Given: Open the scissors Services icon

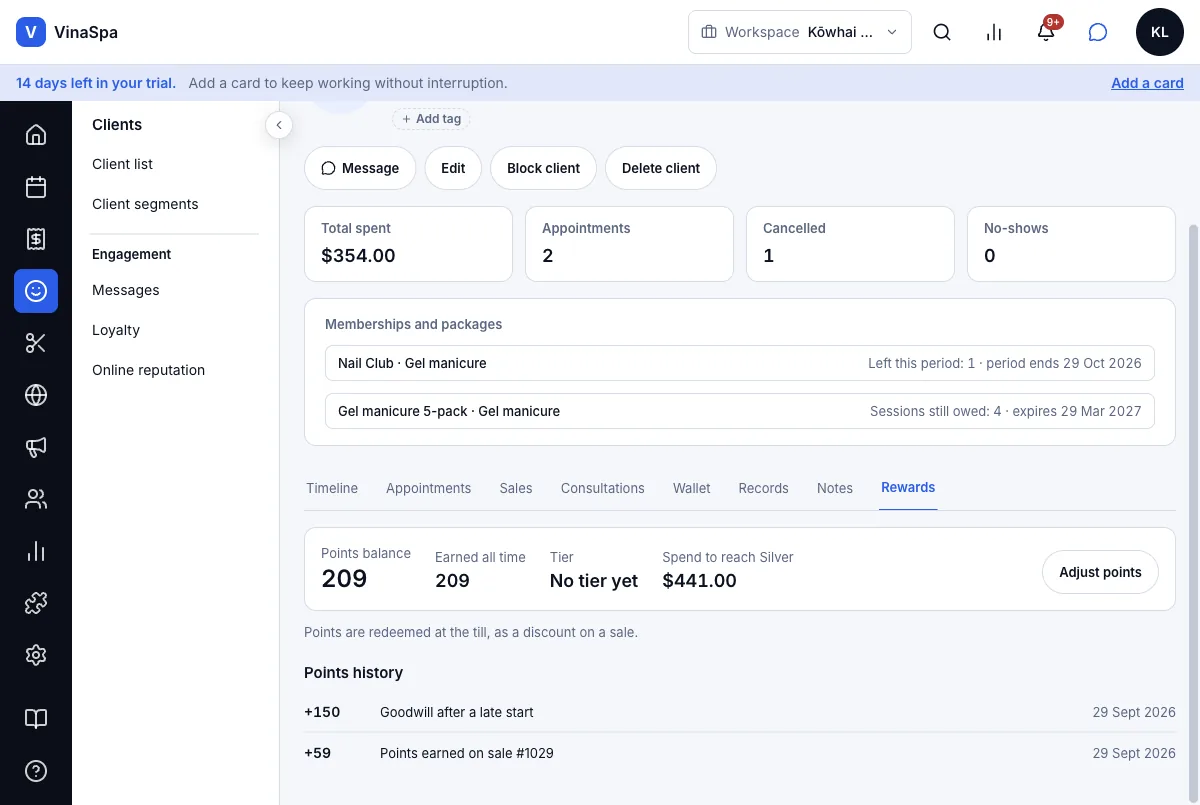Looking at the screenshot, I should click(x=36, y=343).
